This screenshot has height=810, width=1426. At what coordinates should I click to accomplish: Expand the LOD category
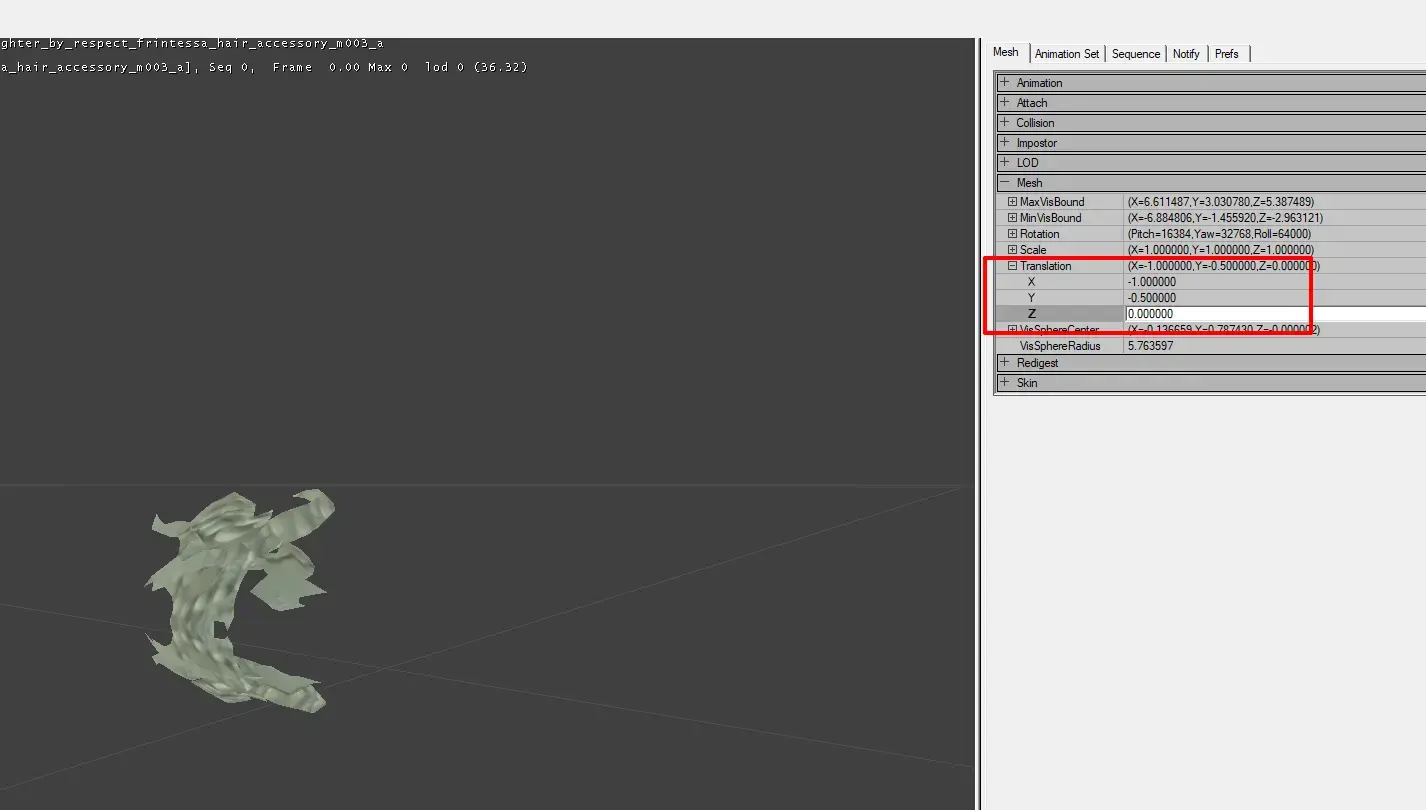(1005, 162)
